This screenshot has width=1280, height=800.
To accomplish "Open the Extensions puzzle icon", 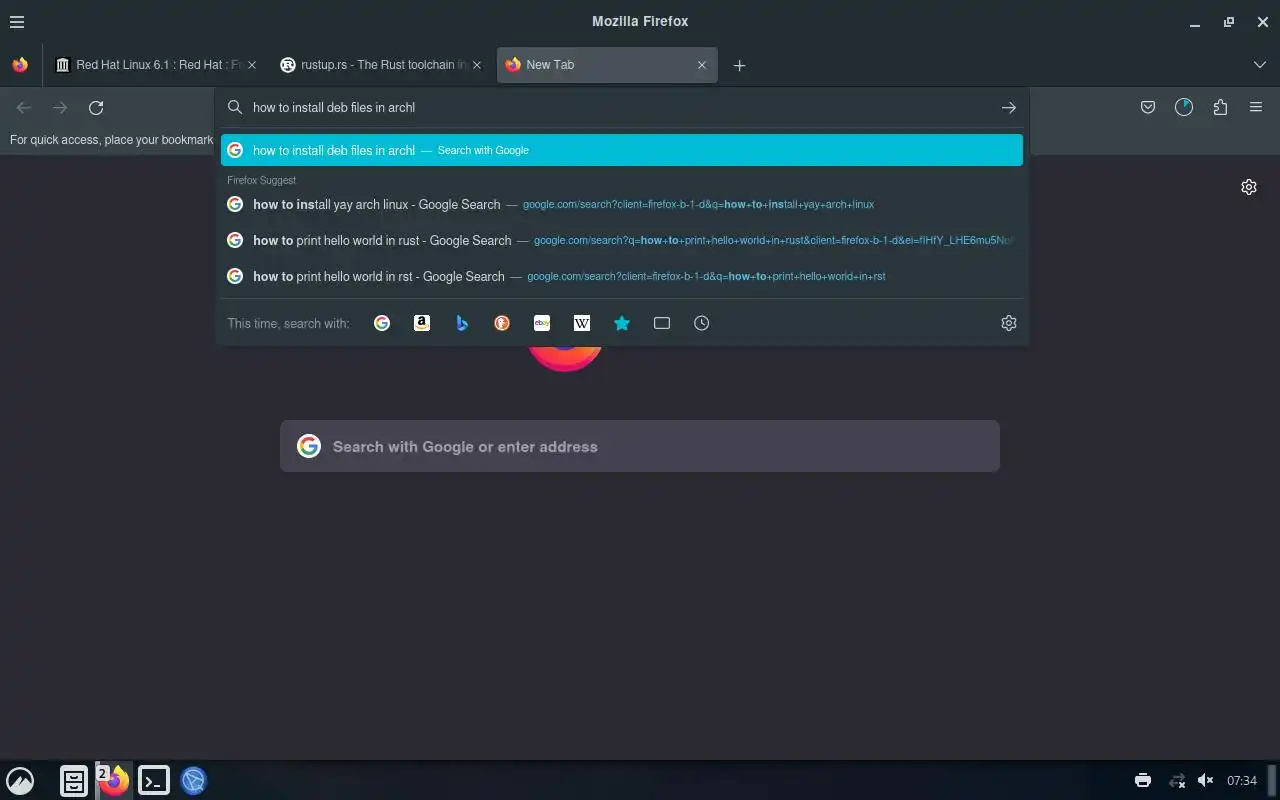I will [1220, 107].
